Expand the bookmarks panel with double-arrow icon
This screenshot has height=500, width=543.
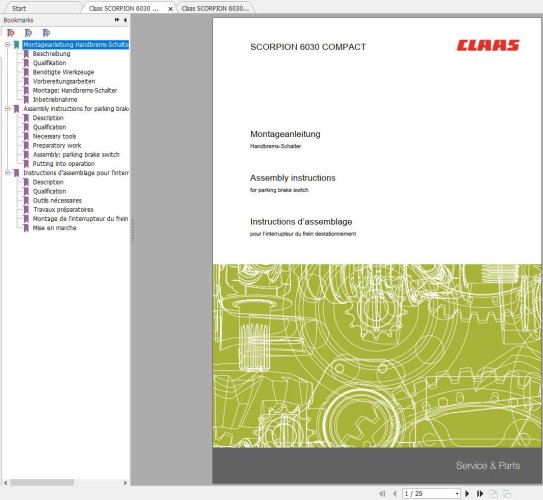pyautogui.click(x=117, y=20)
